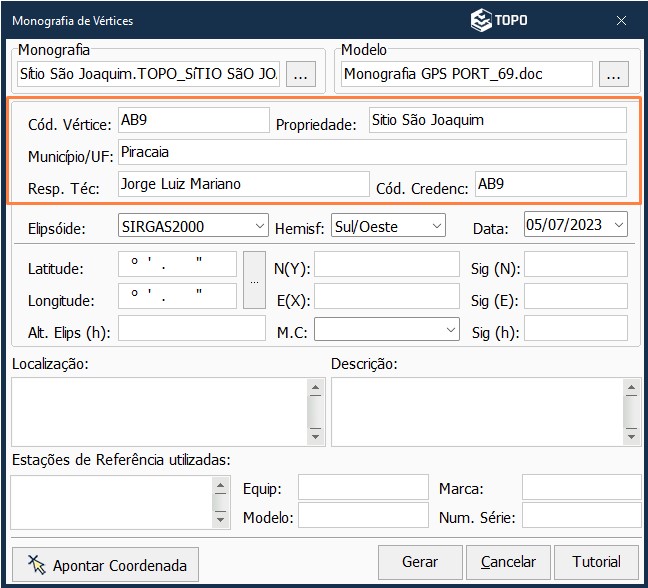Click the TOPO logo in title bar
648x588 pixels.
click(499, 20)
